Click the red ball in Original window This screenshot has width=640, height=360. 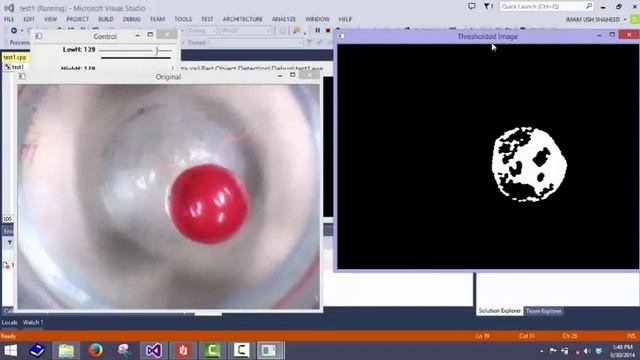(209, 203)
